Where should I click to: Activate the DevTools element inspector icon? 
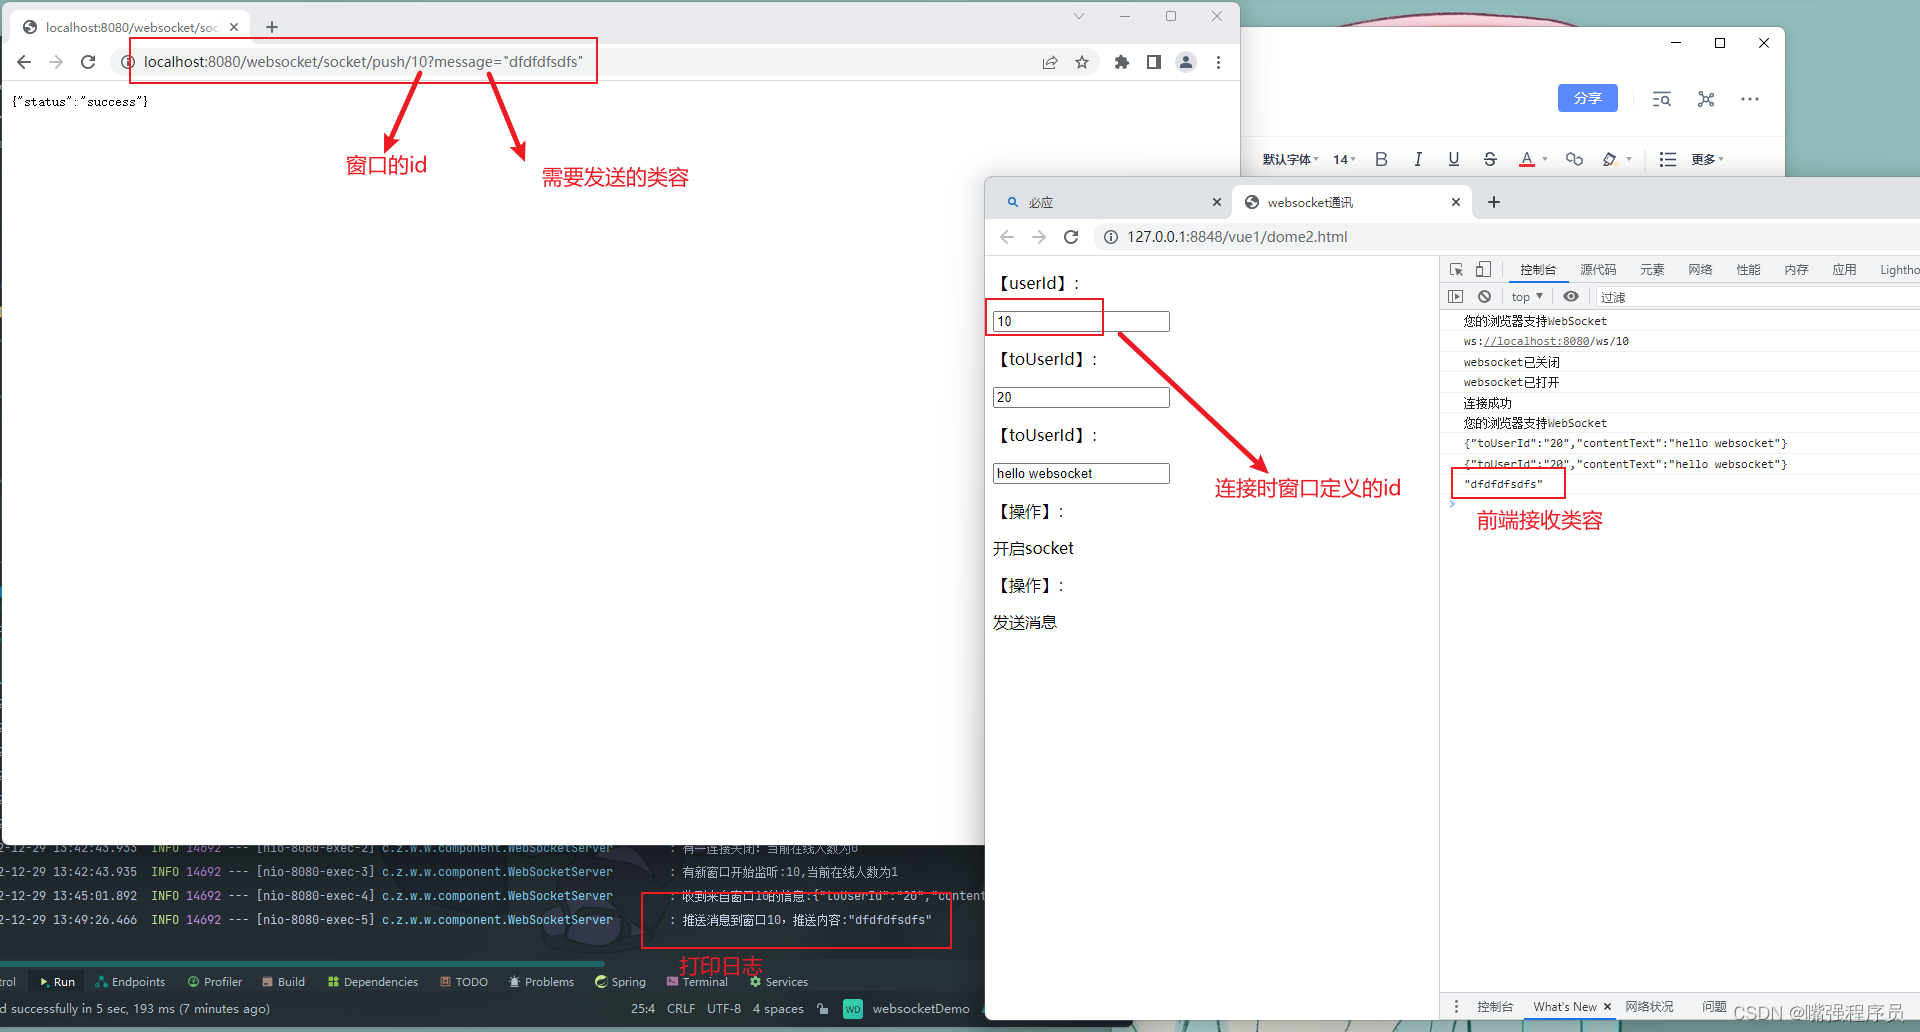click(x=1456, y=270)
